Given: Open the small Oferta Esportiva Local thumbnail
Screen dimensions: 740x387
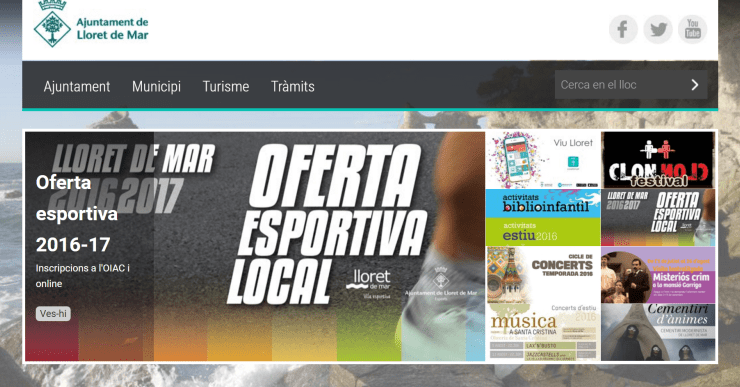Looking at the screenshot, I should tap(658, 218).
